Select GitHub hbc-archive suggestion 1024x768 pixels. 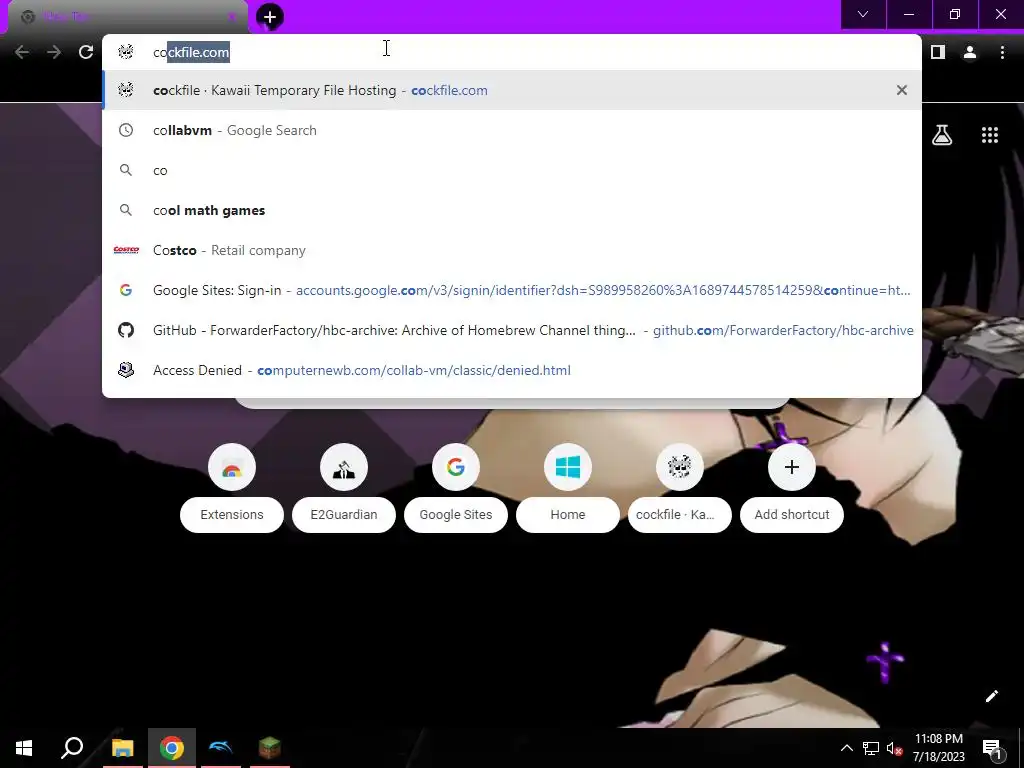(x=512, y=330)
